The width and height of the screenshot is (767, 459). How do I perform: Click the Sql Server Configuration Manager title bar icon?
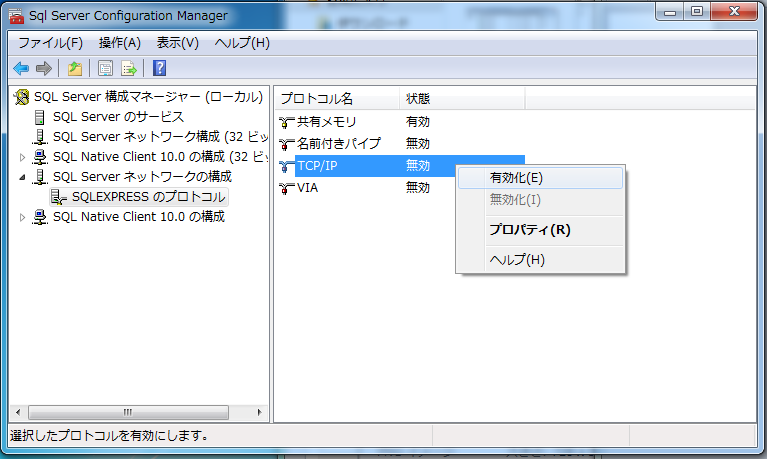(x=16, y=16)
